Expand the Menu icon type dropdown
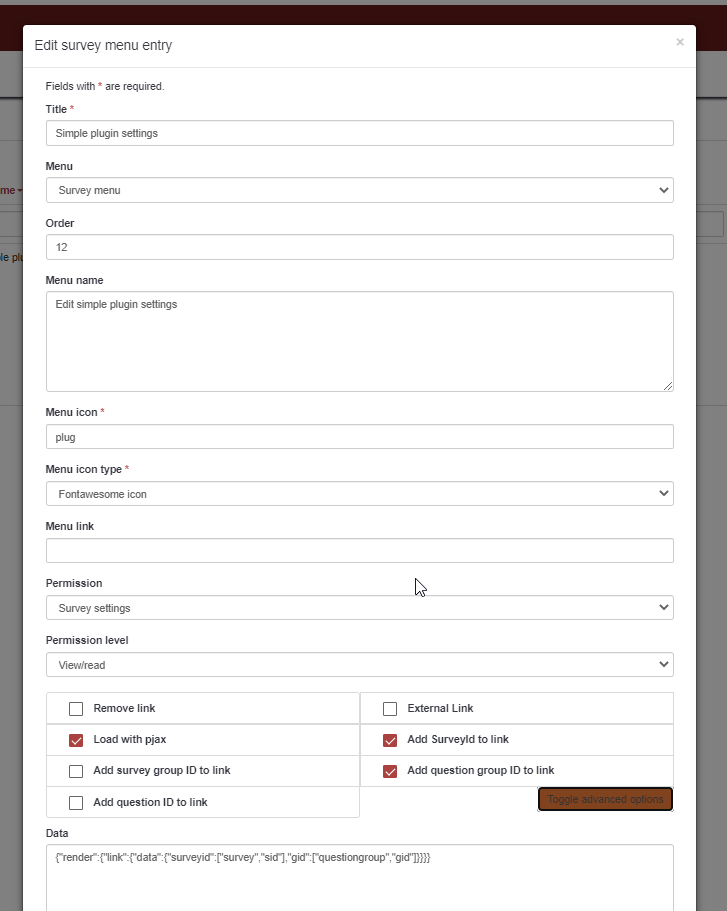 point(359,494)
